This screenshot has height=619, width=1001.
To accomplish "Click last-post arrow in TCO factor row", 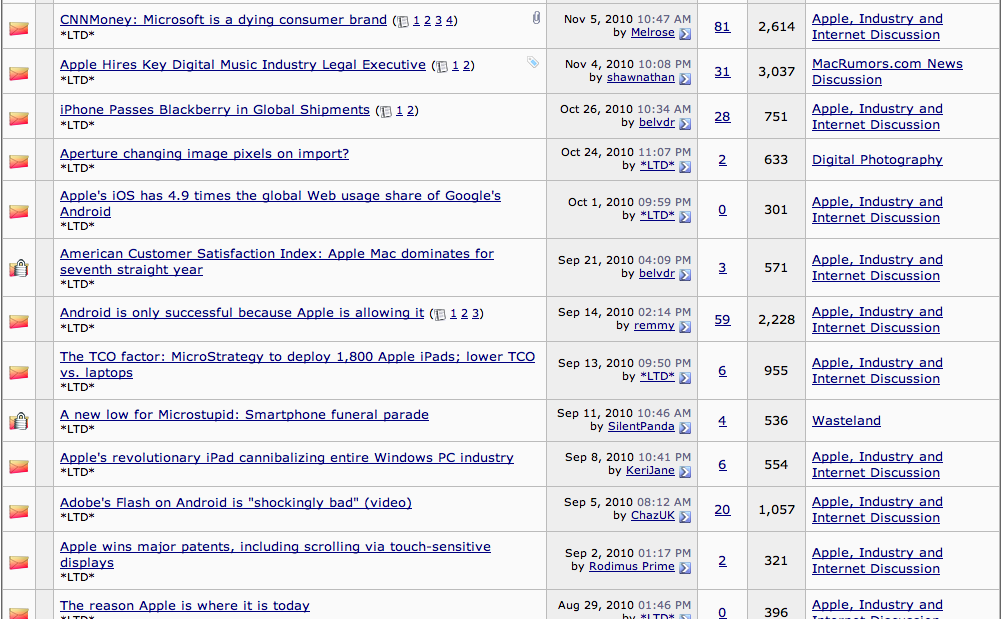I will [685, 378].
